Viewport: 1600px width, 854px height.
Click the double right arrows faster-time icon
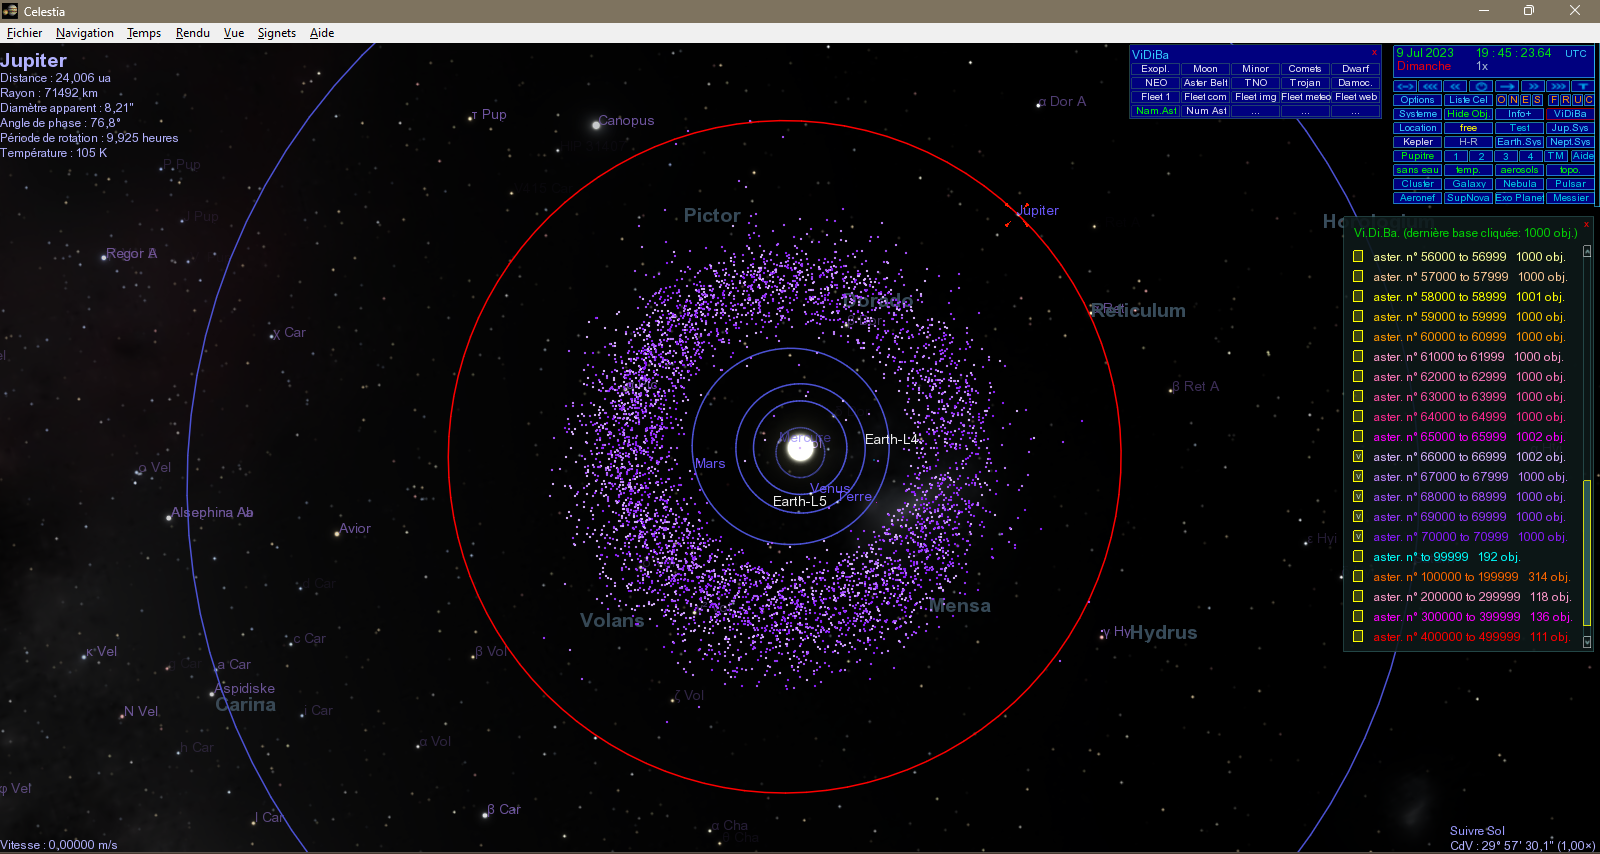pyautogui.click(x=1533, y=86)
